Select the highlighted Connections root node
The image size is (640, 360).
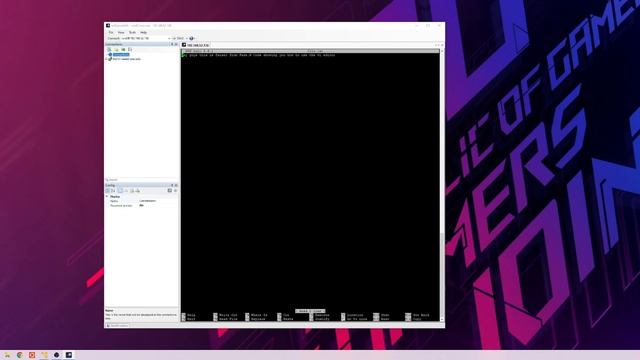pyautogui.click(x=121, y=54)
